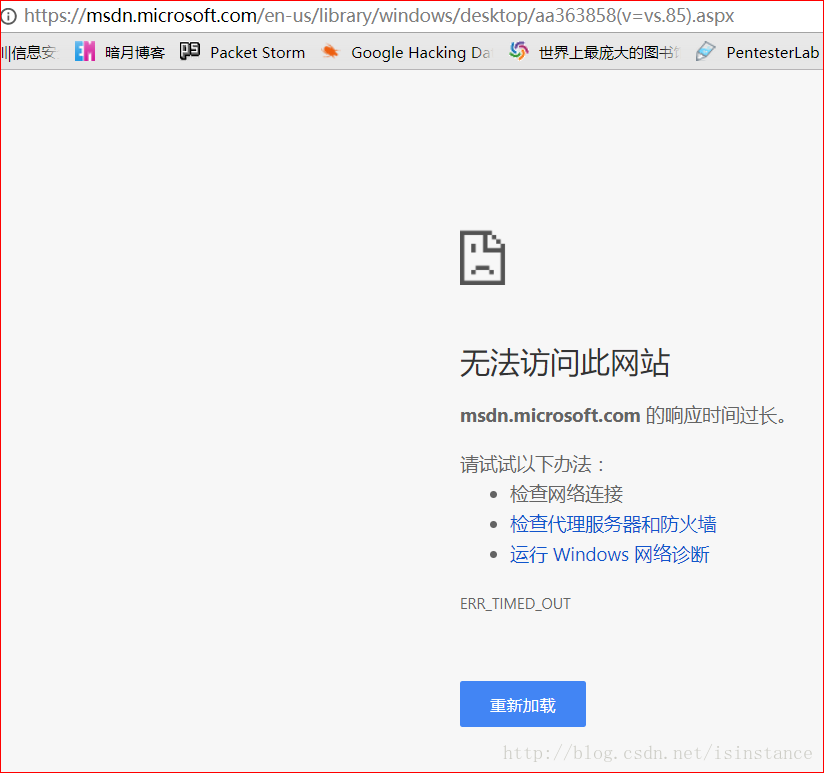824x773 pixels.
Task: Open the 信息安 bookmark at left edge
Action: (x=30, y=53)
